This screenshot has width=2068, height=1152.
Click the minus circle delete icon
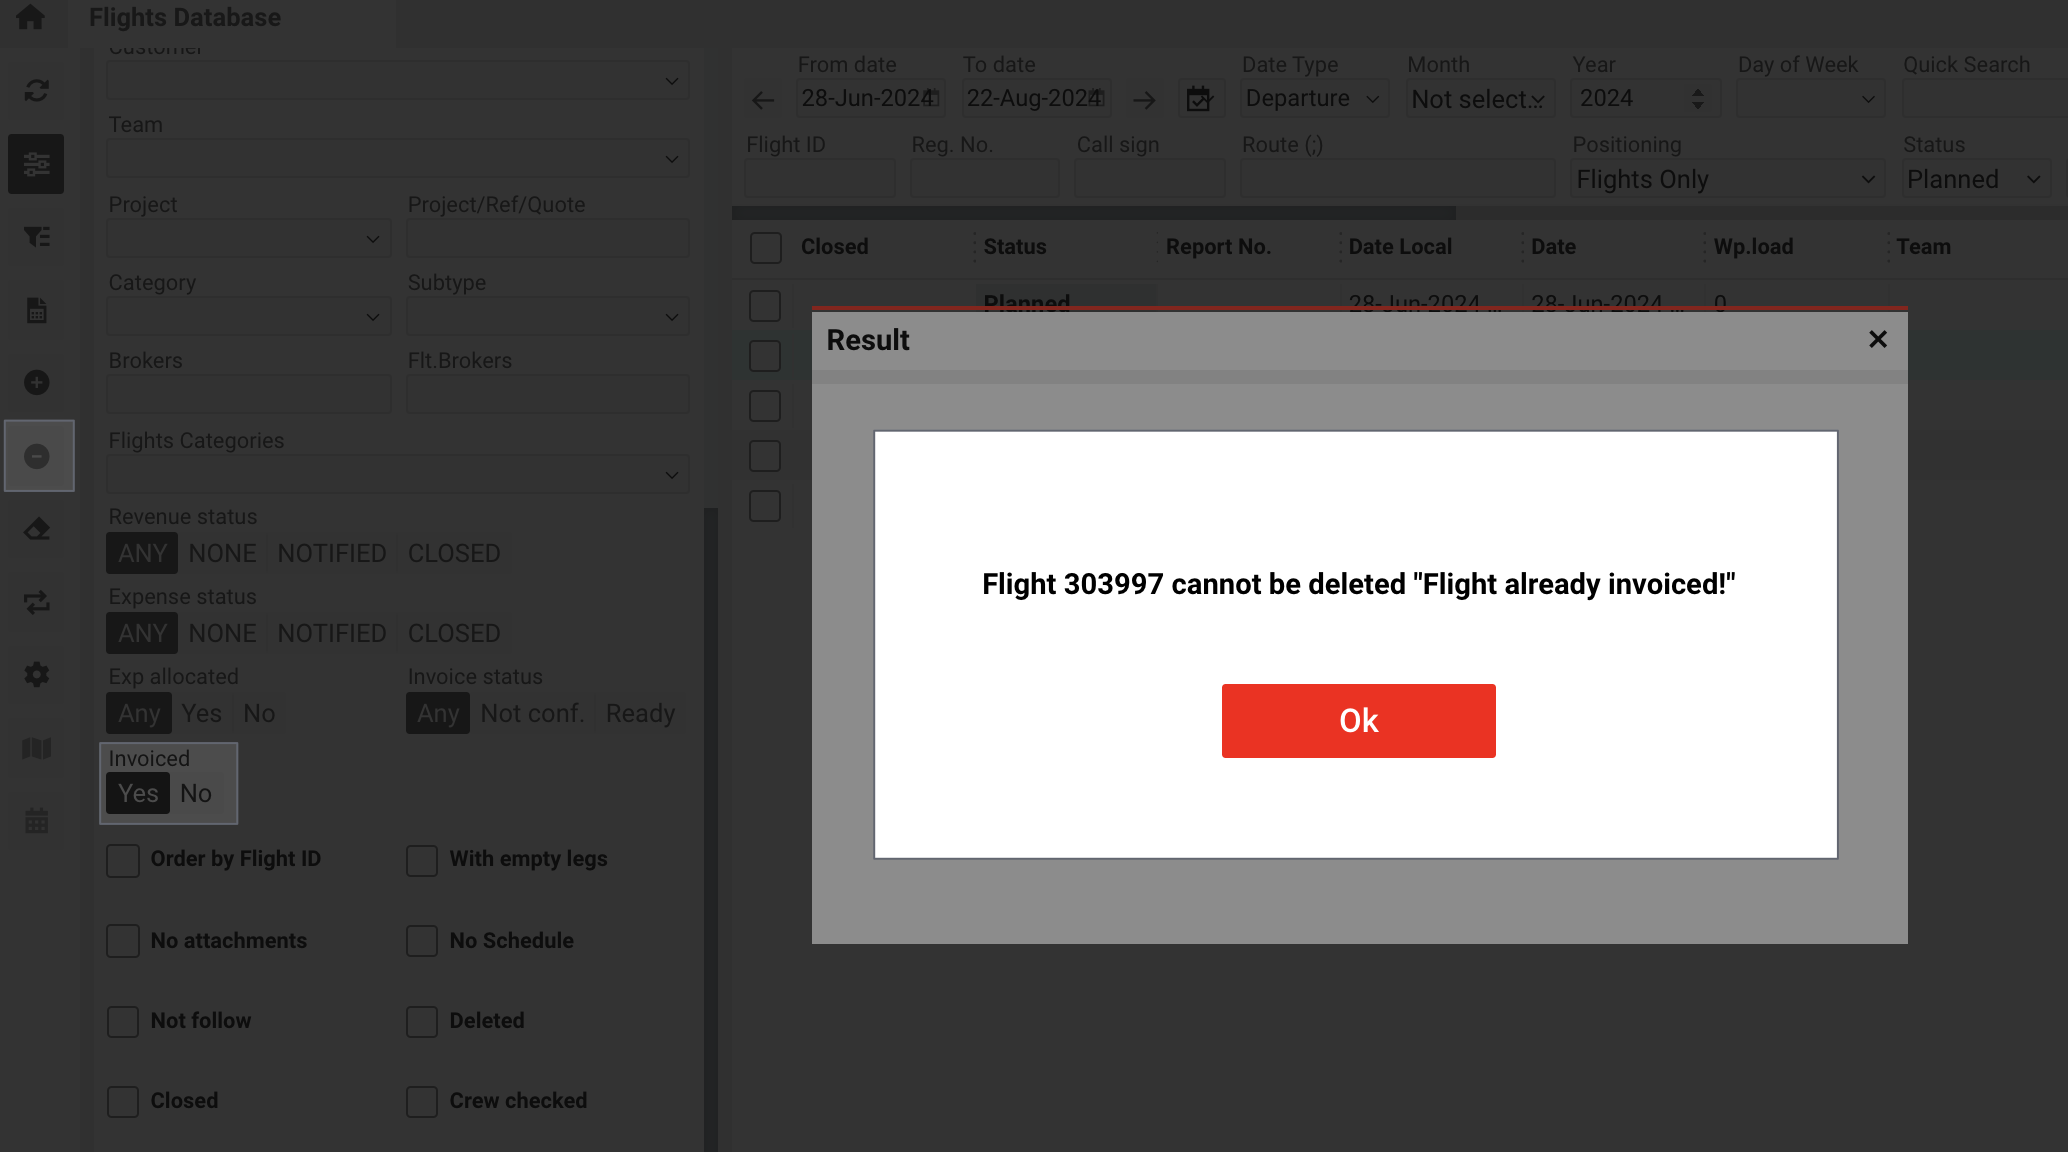(x=37, y=457)
